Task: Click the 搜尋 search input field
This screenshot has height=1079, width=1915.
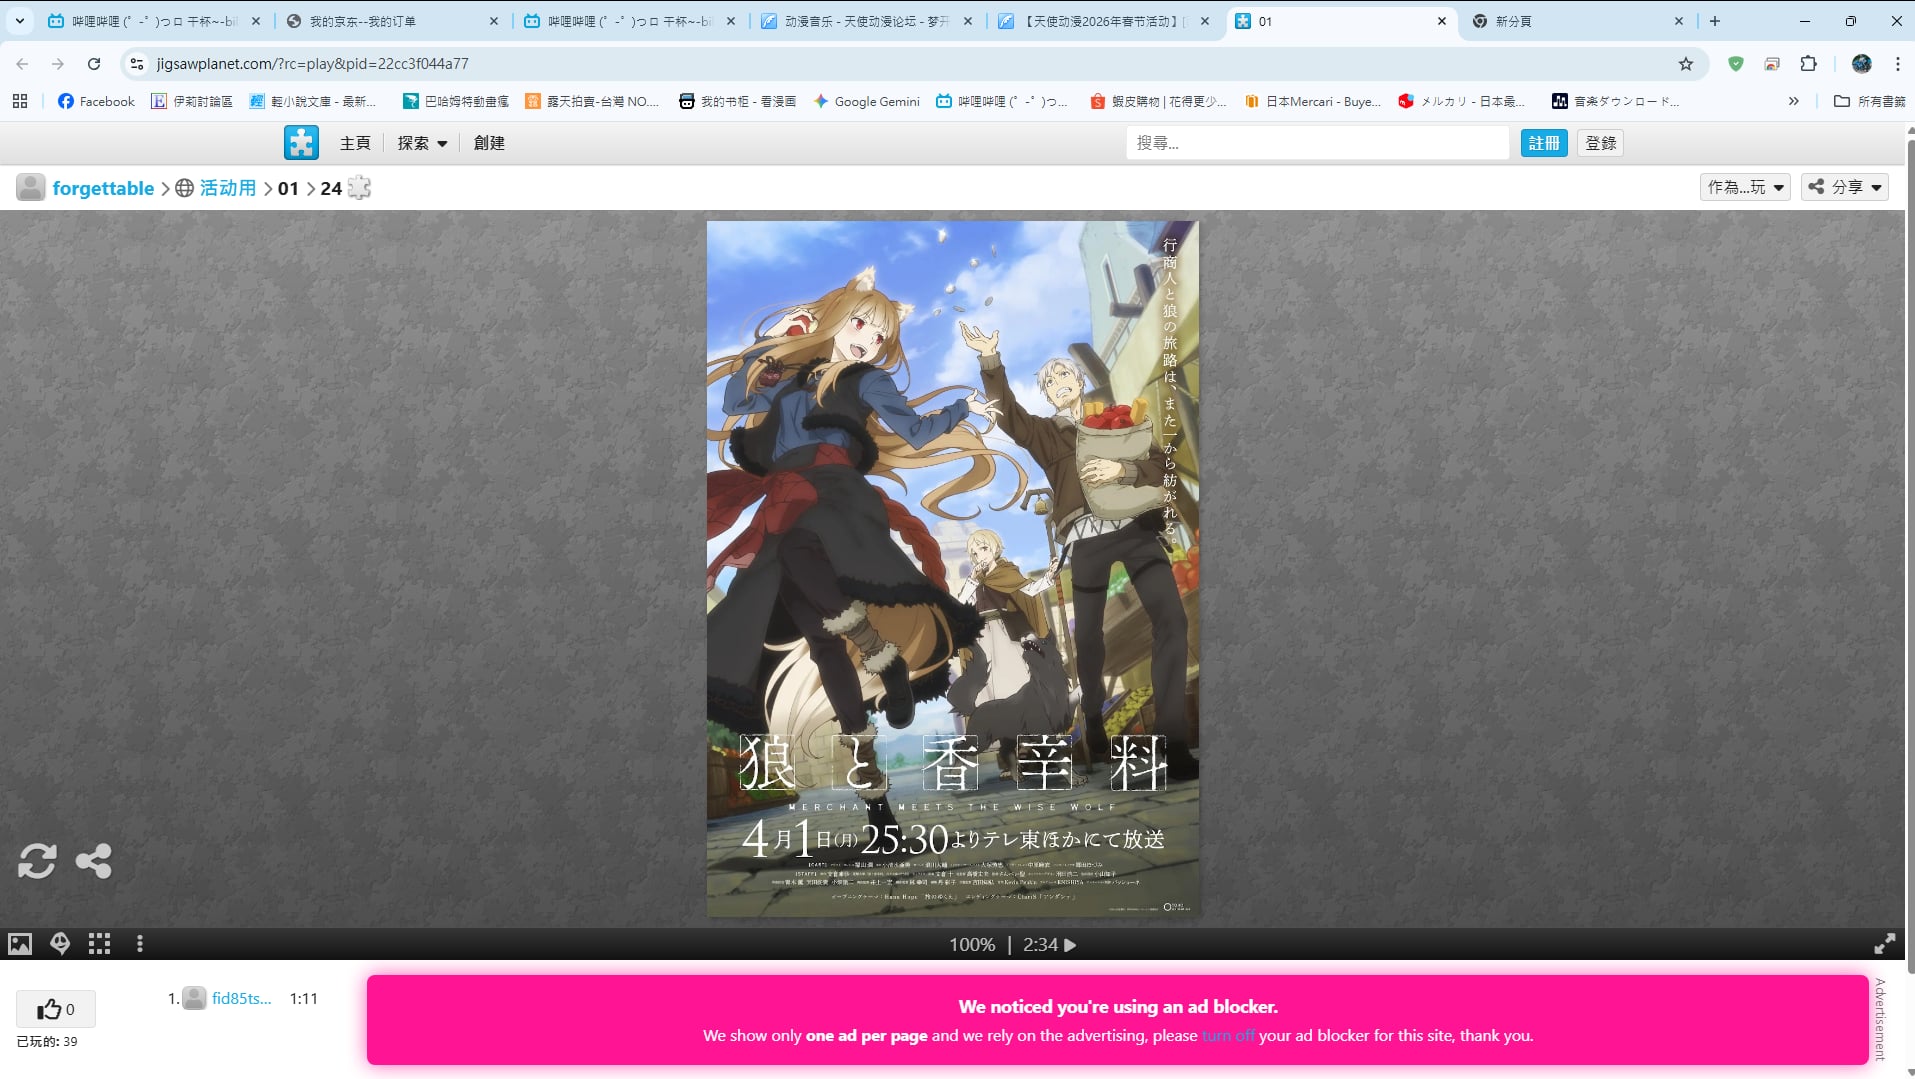Action: [1316, 143]
